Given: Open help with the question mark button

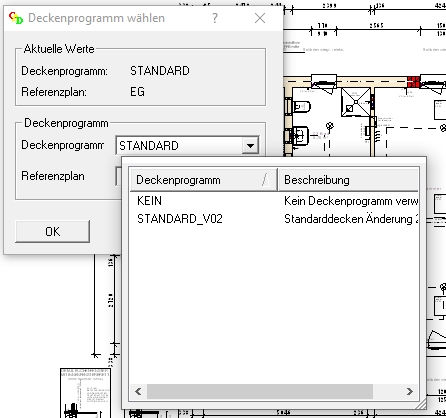Looking at the screenshot, I should 215,18.
